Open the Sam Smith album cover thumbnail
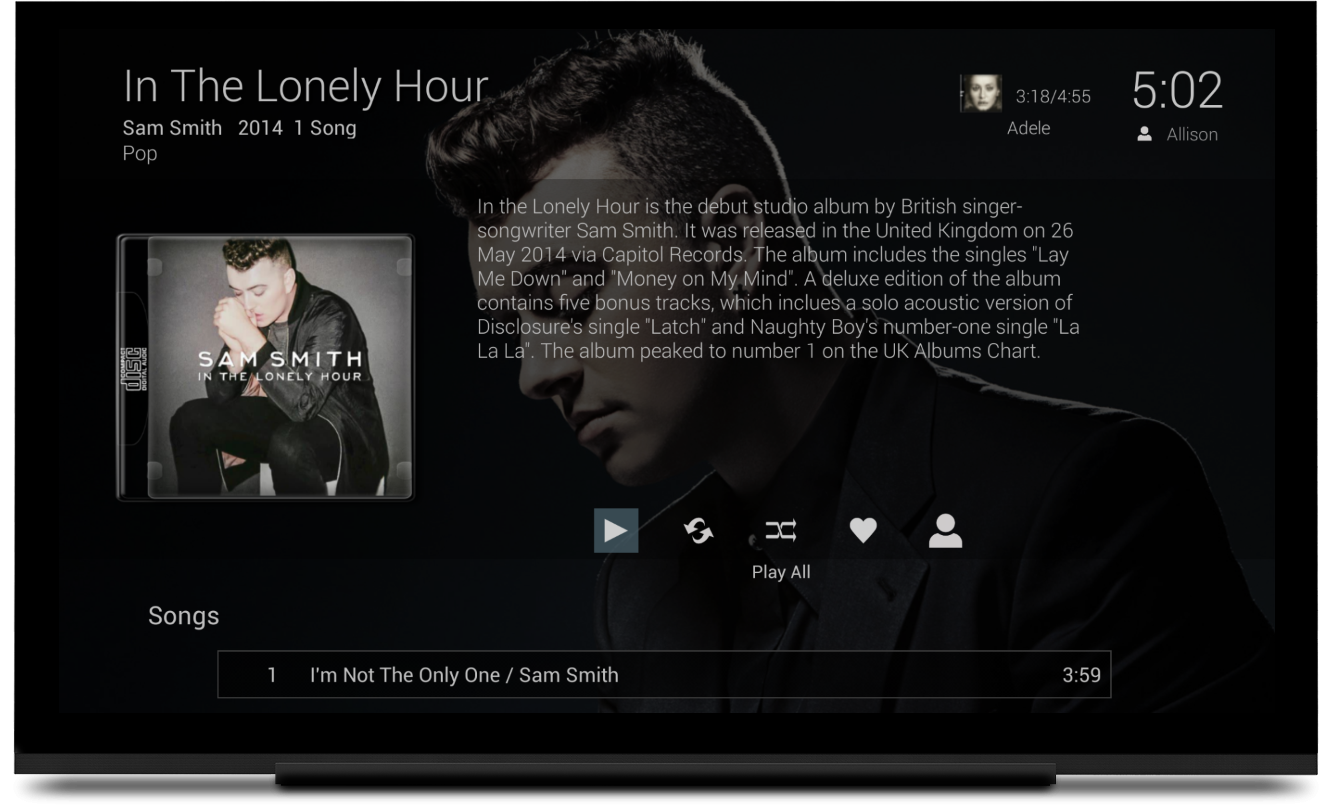 tap(266, 367)
